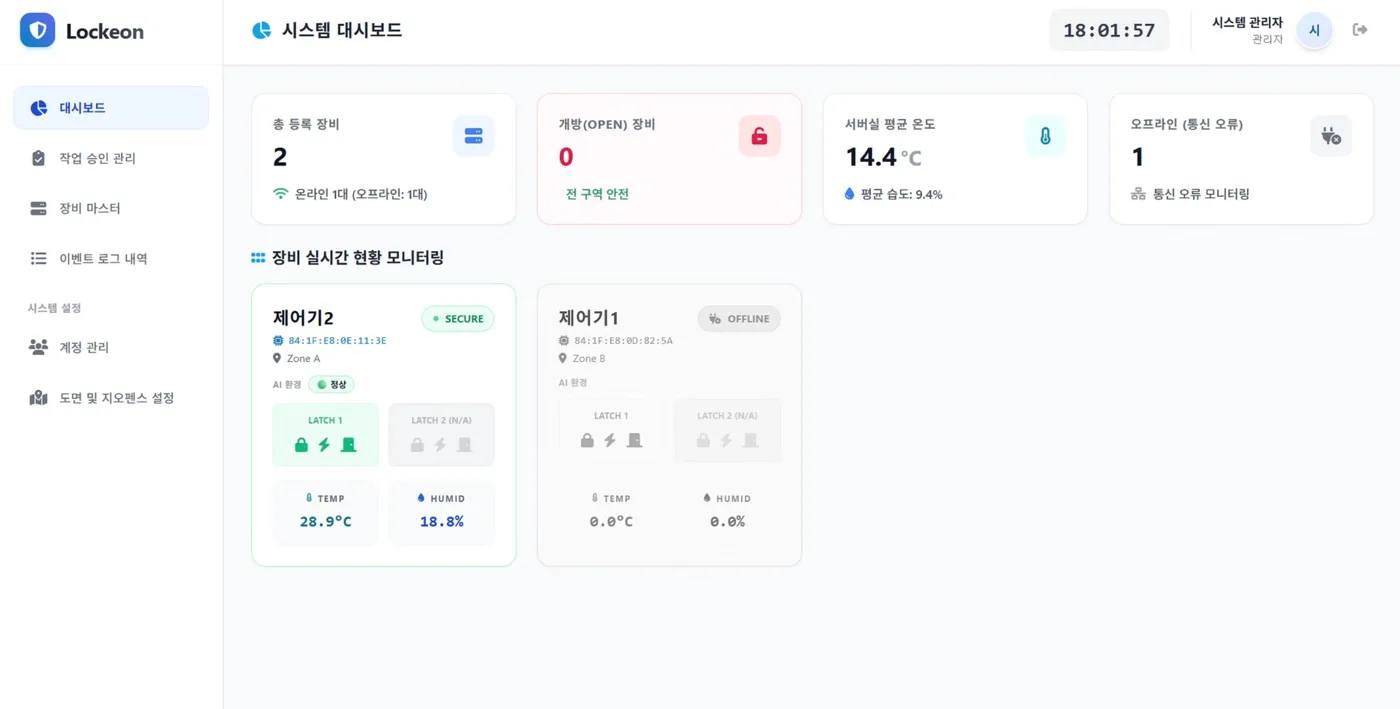Click the thermometer icon in 서버실 평균 온도 card

[1045, 136]
